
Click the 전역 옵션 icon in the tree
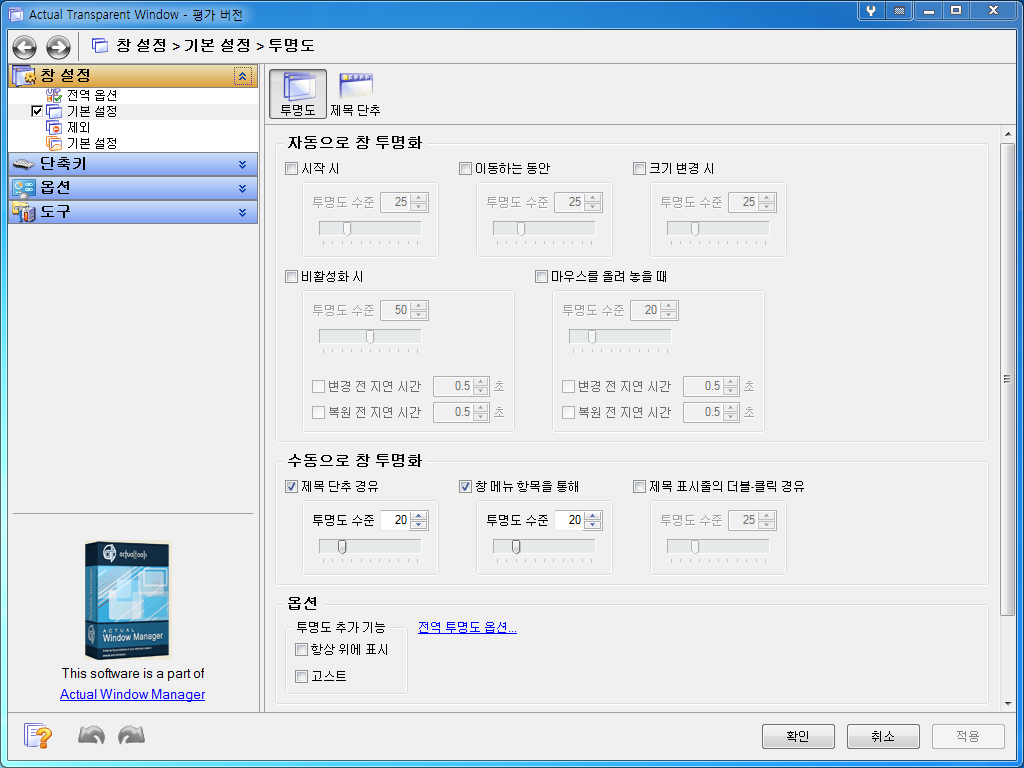click(54, 95)
